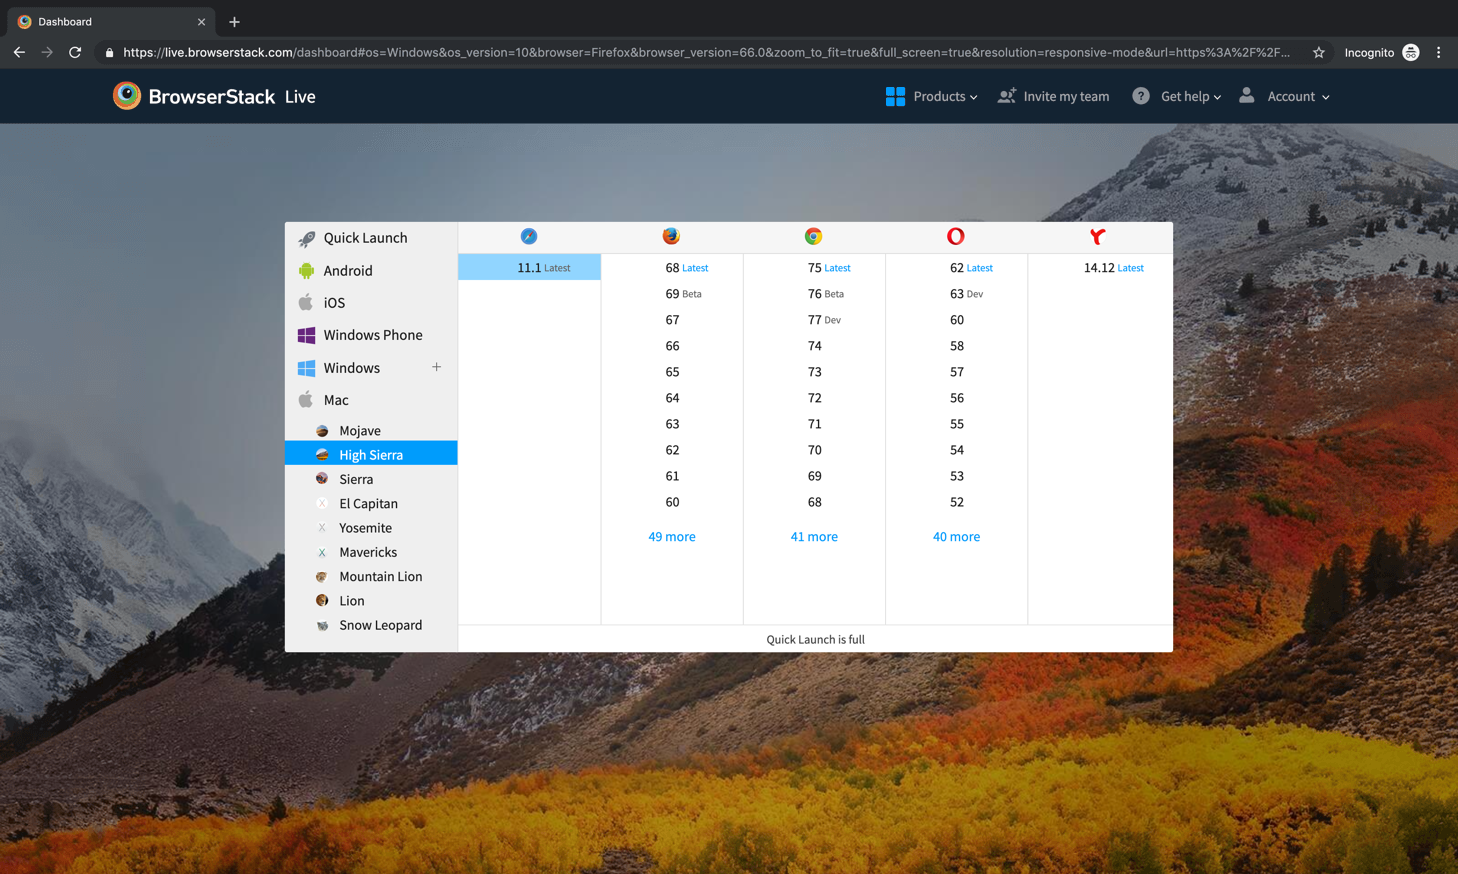The image size is (1458, 874).
Task: Launch Opera version 55
Action: pyautogui.click(x=956, y=424)
